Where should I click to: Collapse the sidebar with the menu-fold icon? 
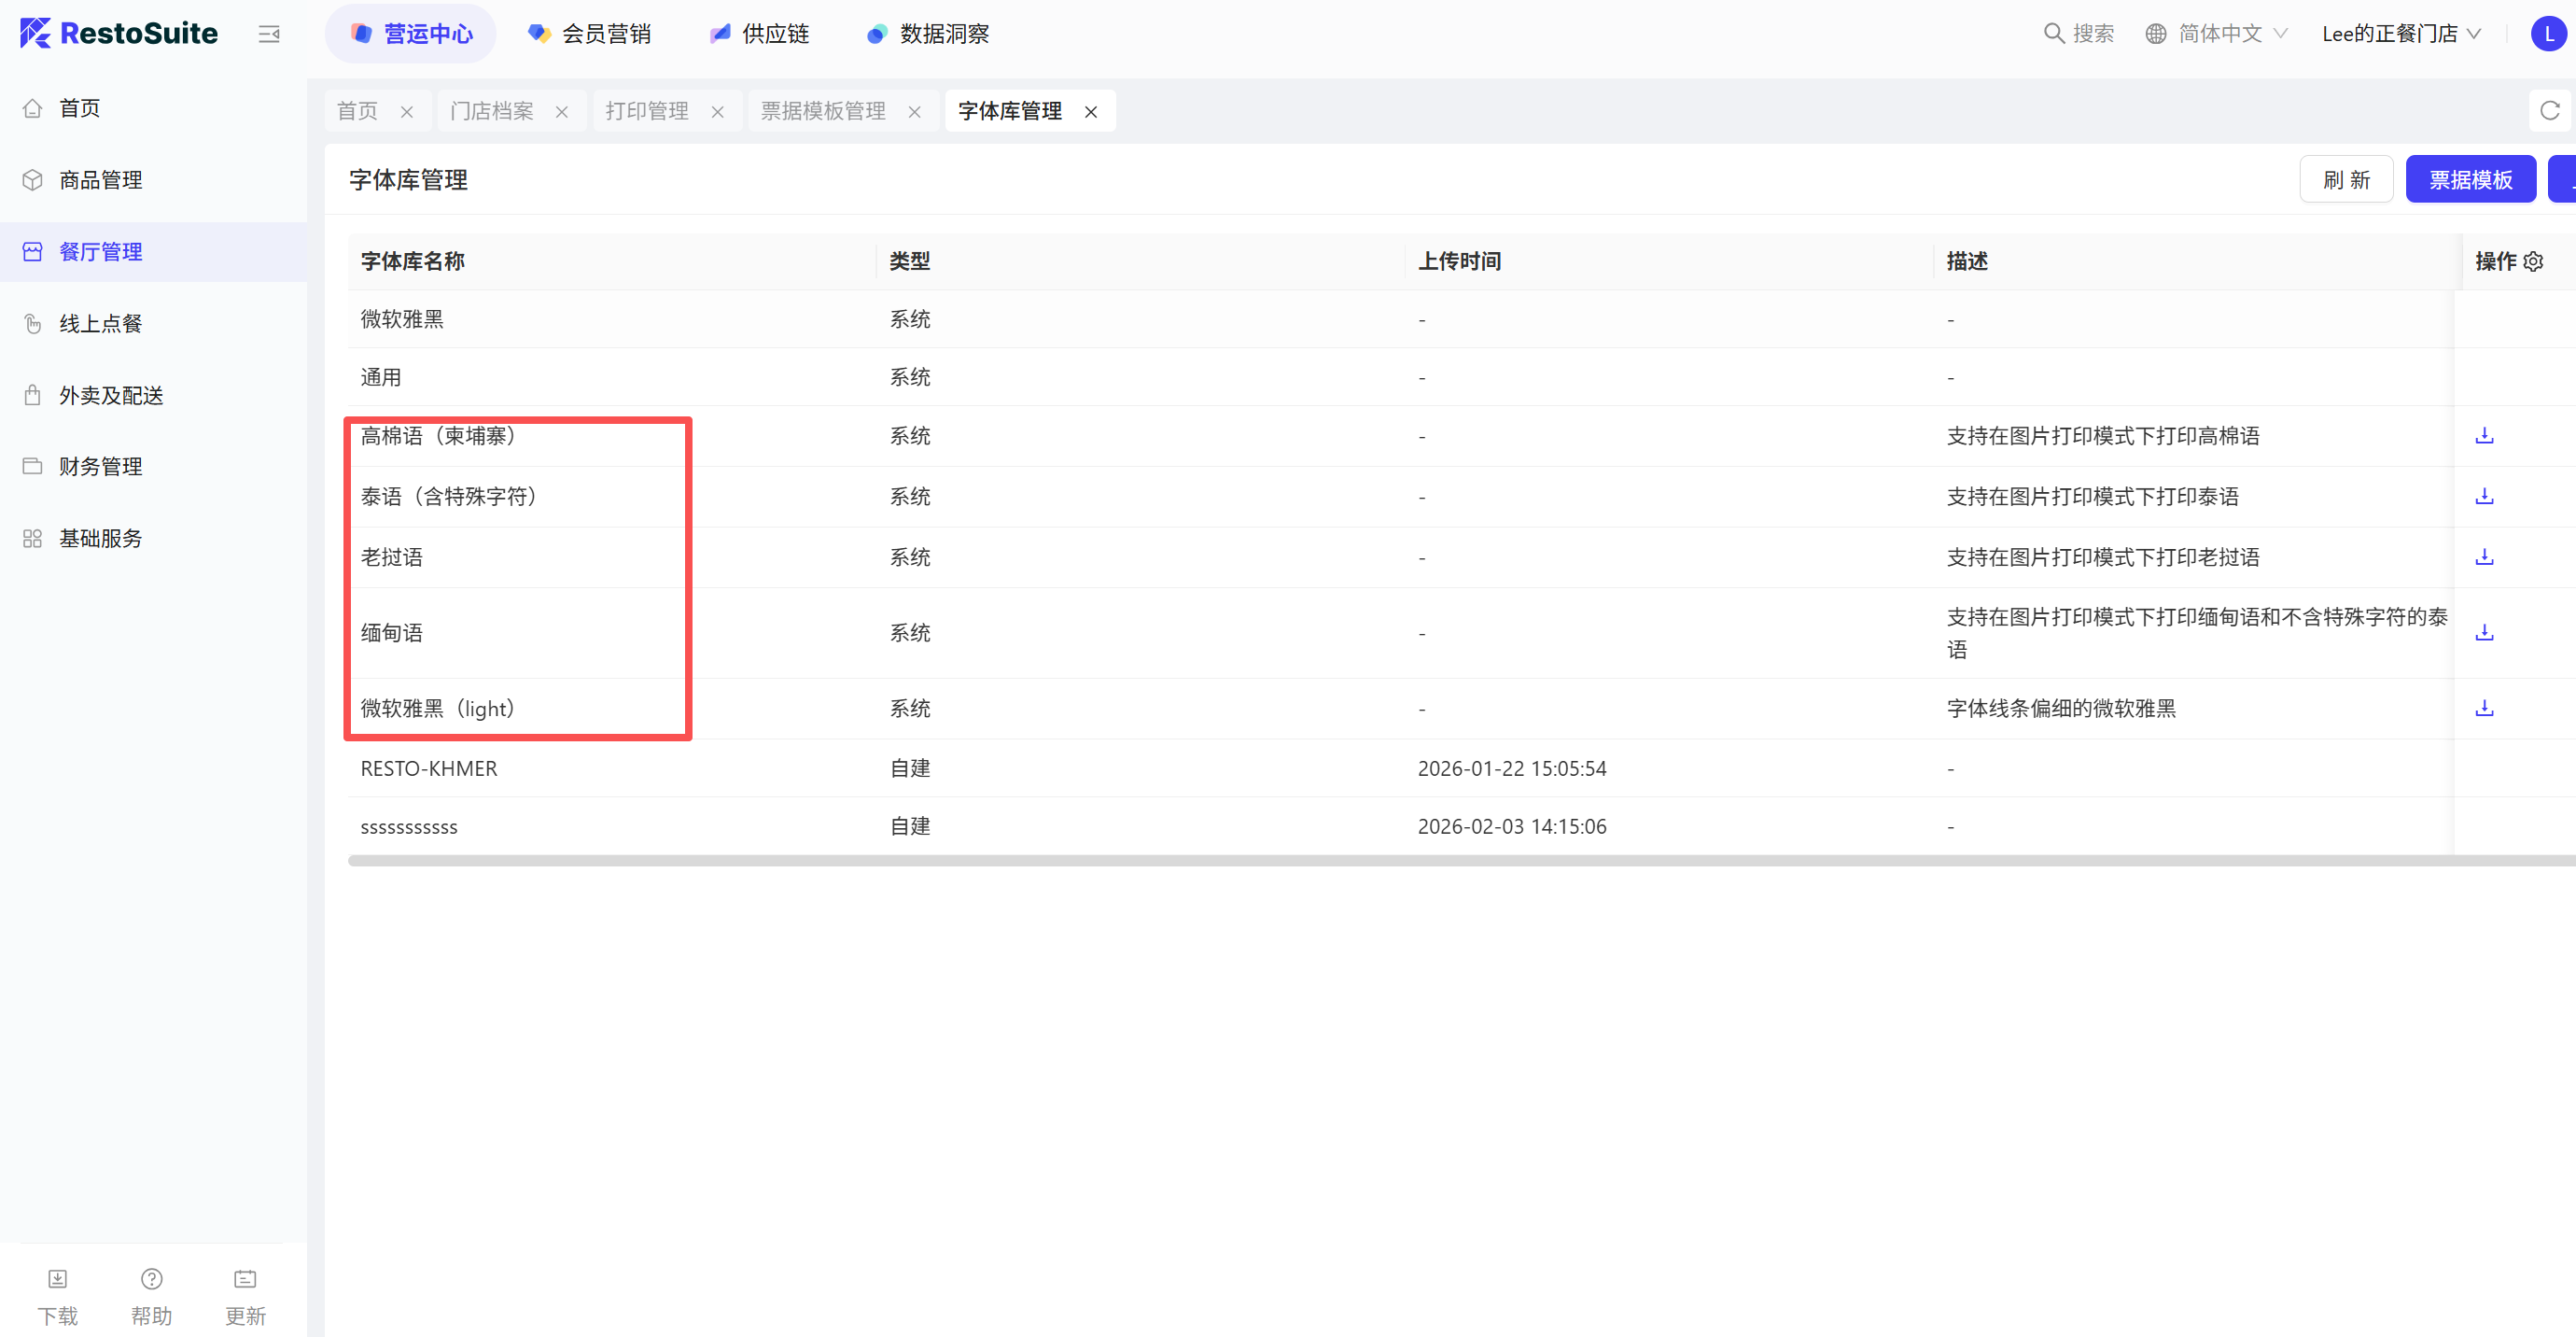coord(269,34)
